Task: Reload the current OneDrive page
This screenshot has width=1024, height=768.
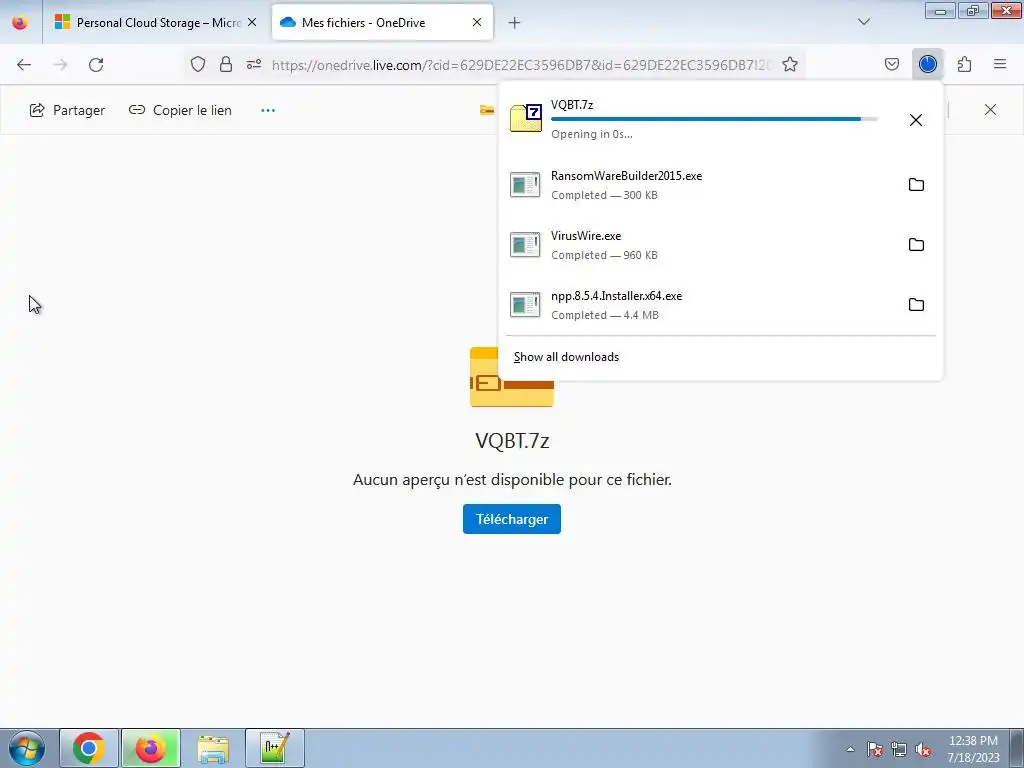Action: pos(96,64)
